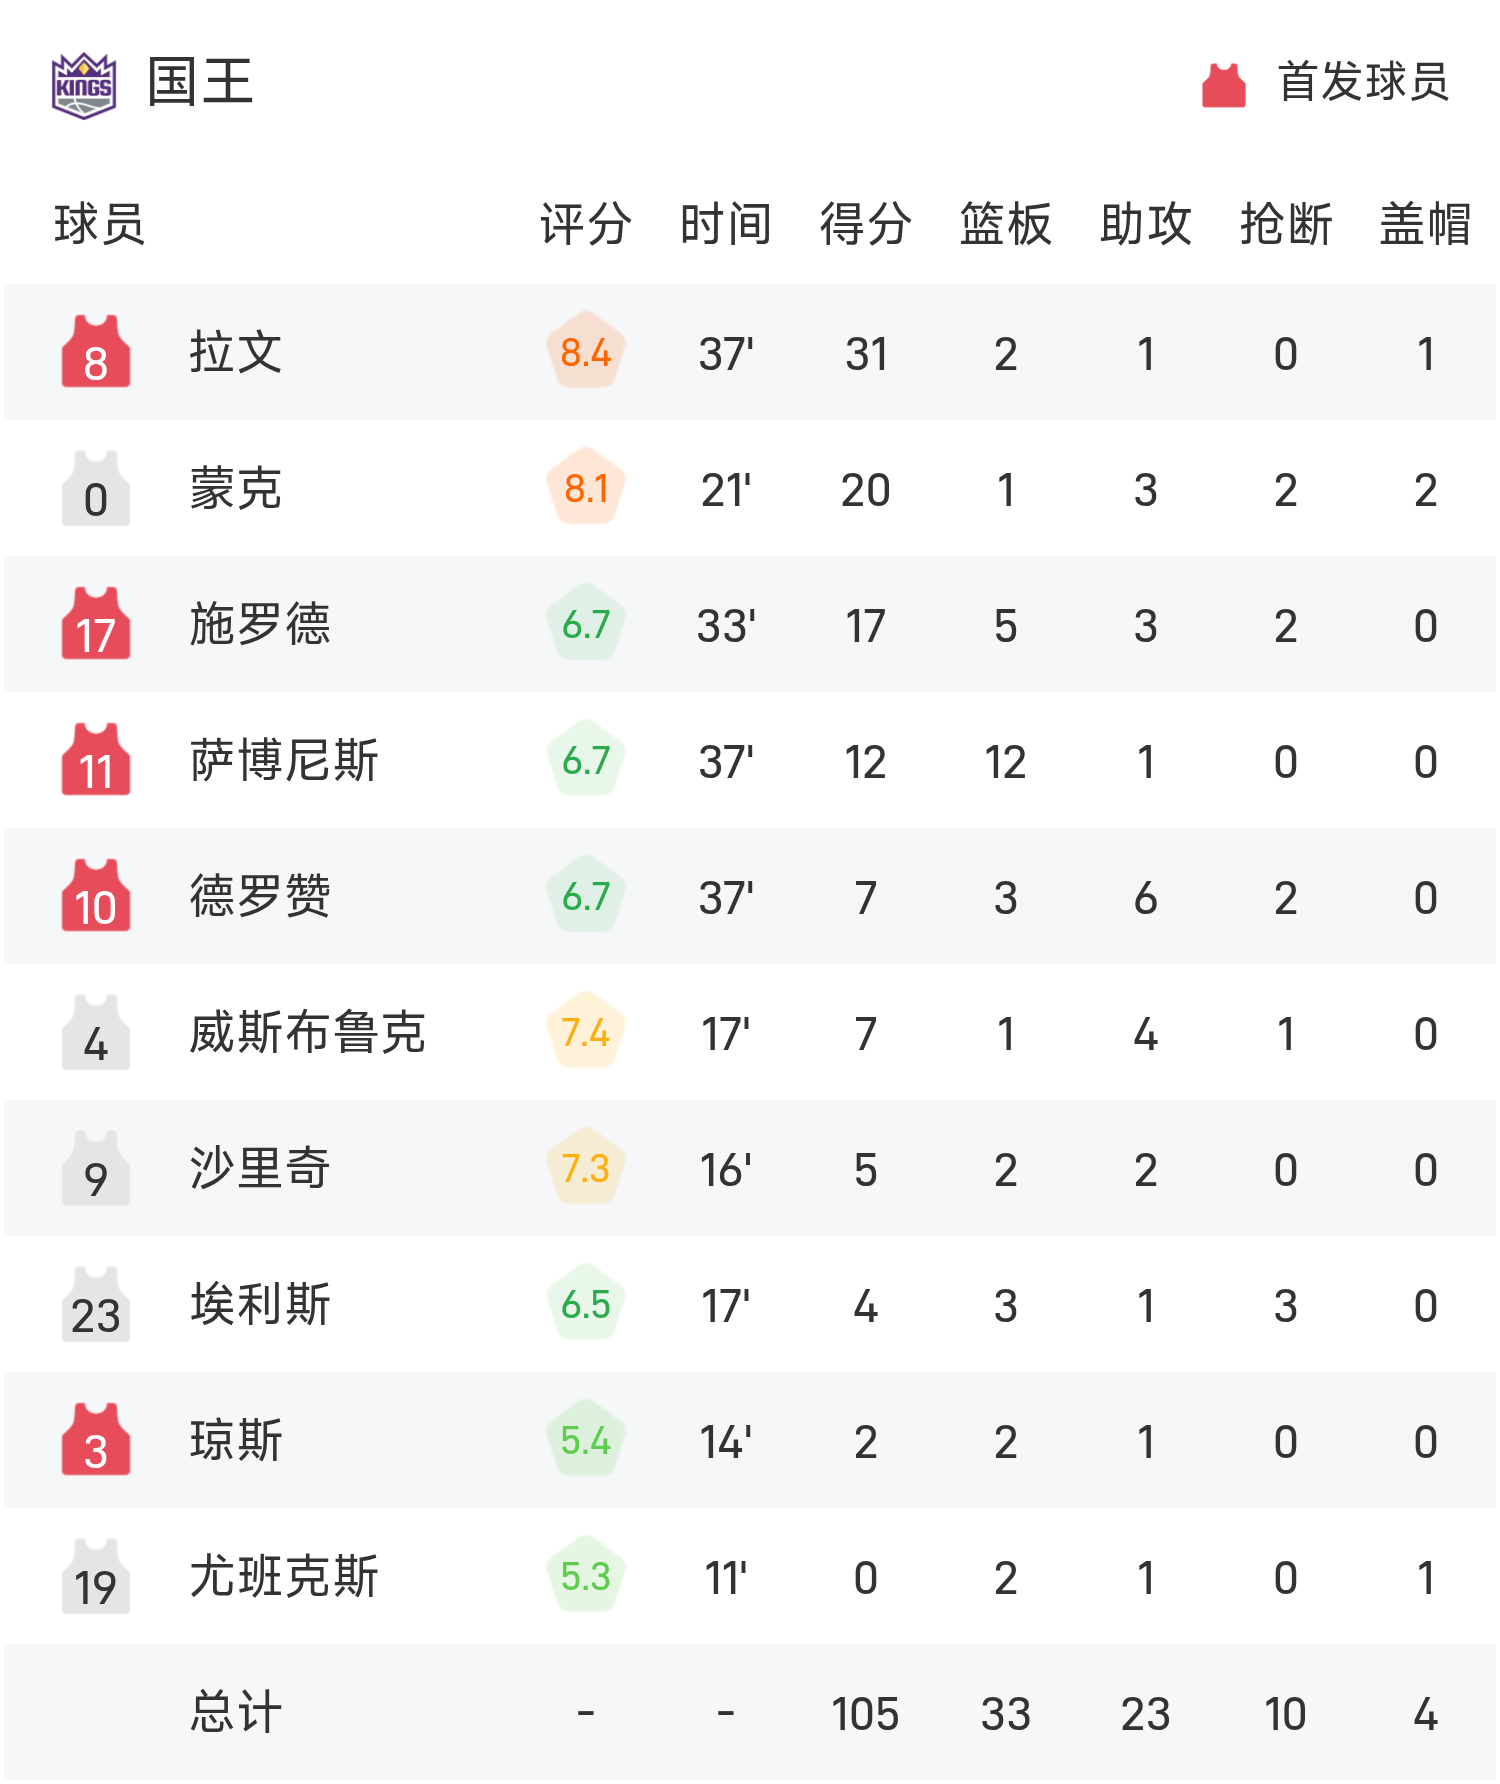1500x1784 pixels.
Task: Open player 德罗赞 details
Action: click(x=260, y=896)
